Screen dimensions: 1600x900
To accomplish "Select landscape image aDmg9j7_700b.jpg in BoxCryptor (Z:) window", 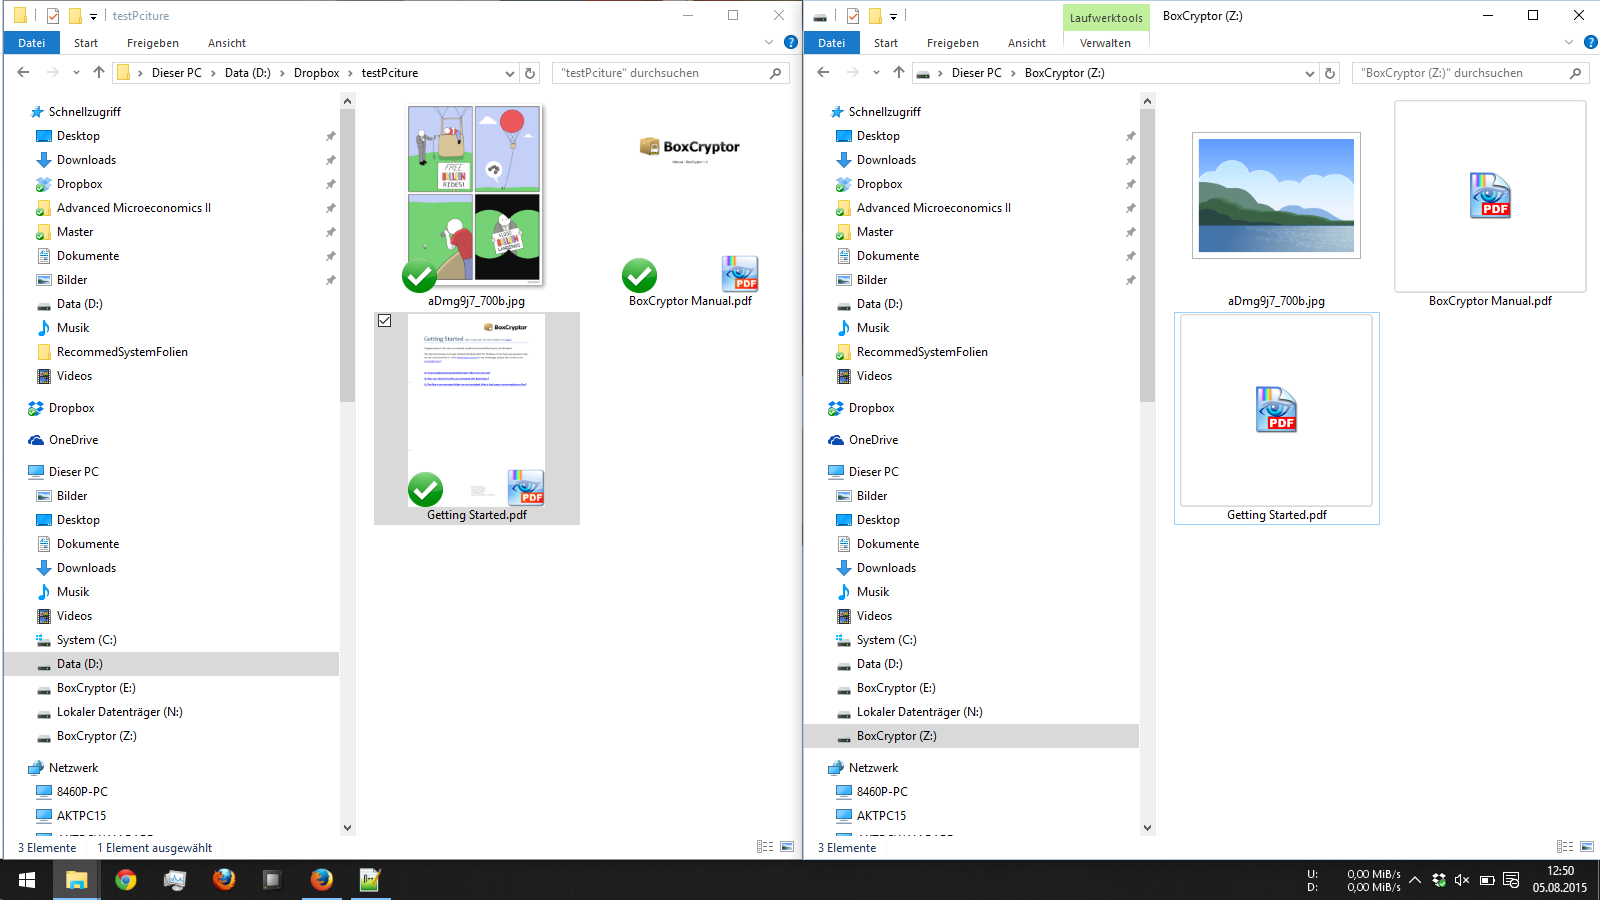I will [1276, 196].
